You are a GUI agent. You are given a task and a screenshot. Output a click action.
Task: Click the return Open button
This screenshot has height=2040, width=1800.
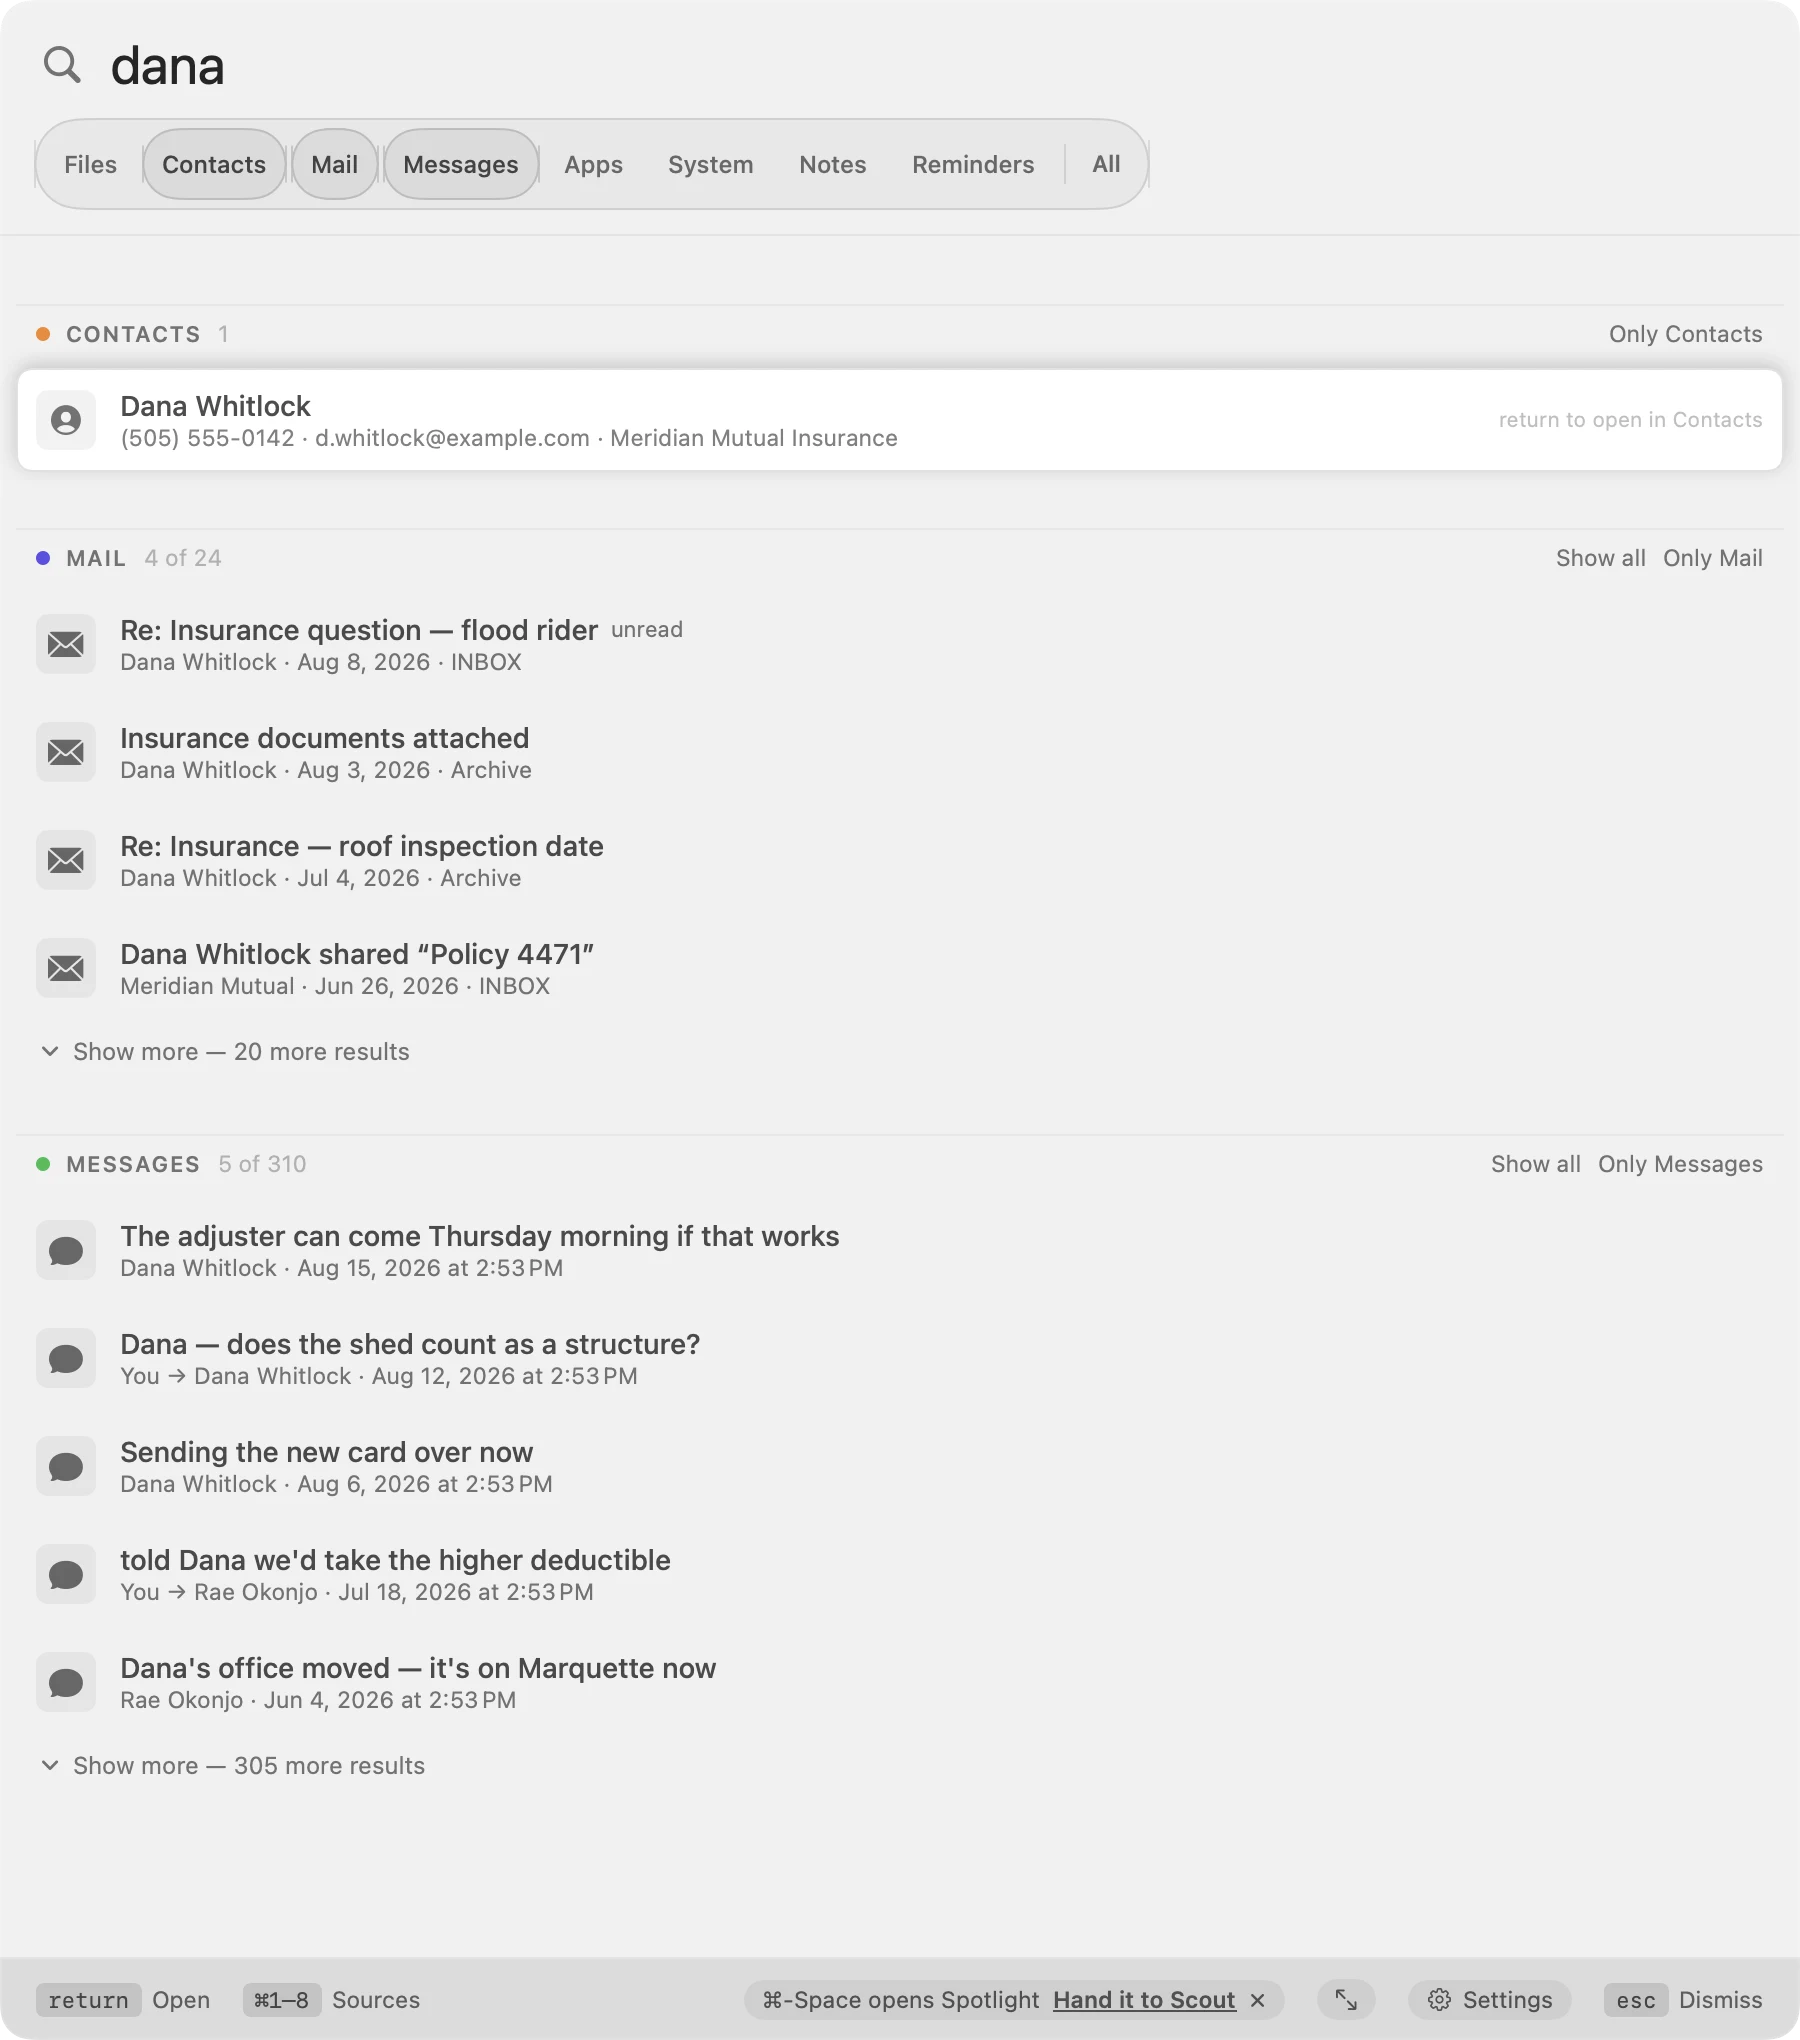pyautogui.click(x=124, y=2000)
